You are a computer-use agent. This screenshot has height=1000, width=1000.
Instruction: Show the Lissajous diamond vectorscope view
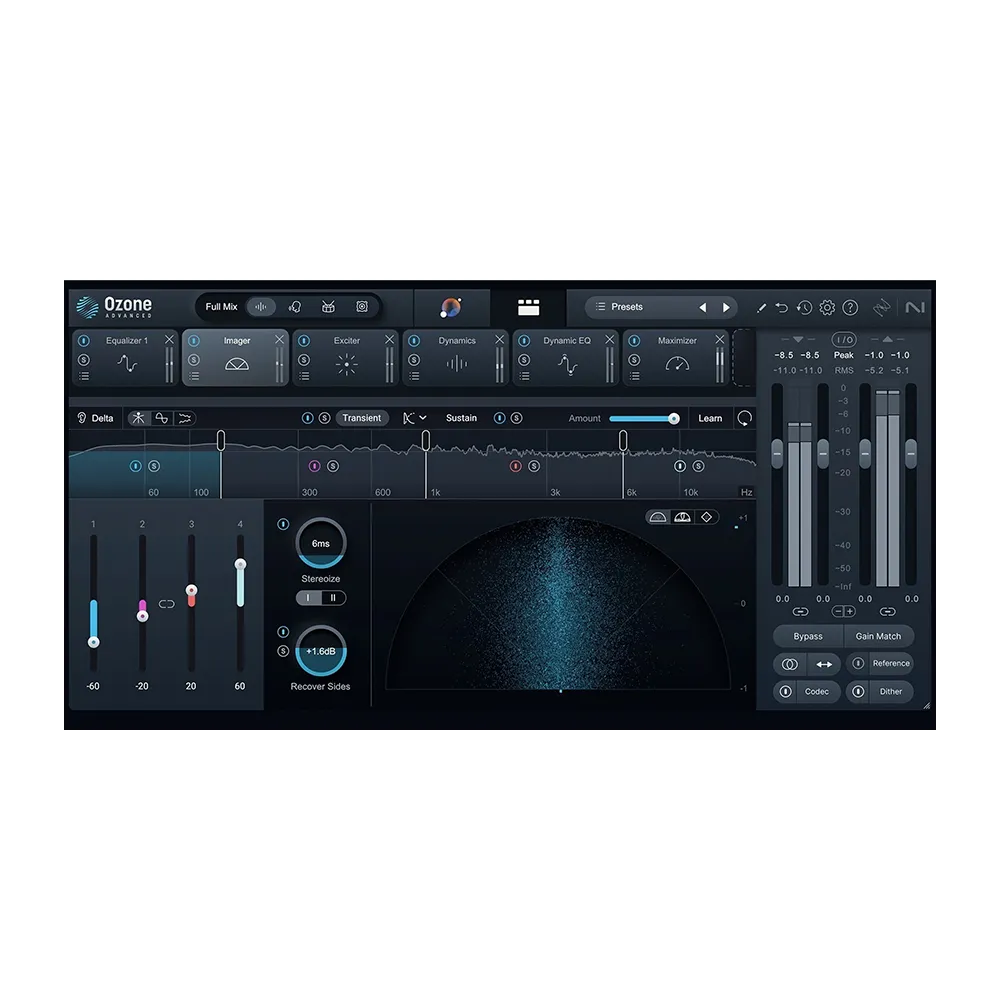707,517
